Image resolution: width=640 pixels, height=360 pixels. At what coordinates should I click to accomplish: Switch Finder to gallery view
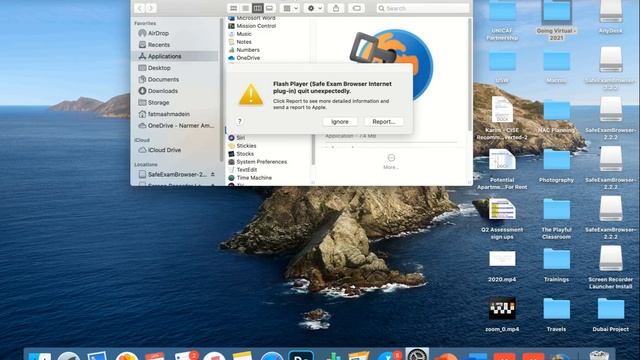click(269, 8)
